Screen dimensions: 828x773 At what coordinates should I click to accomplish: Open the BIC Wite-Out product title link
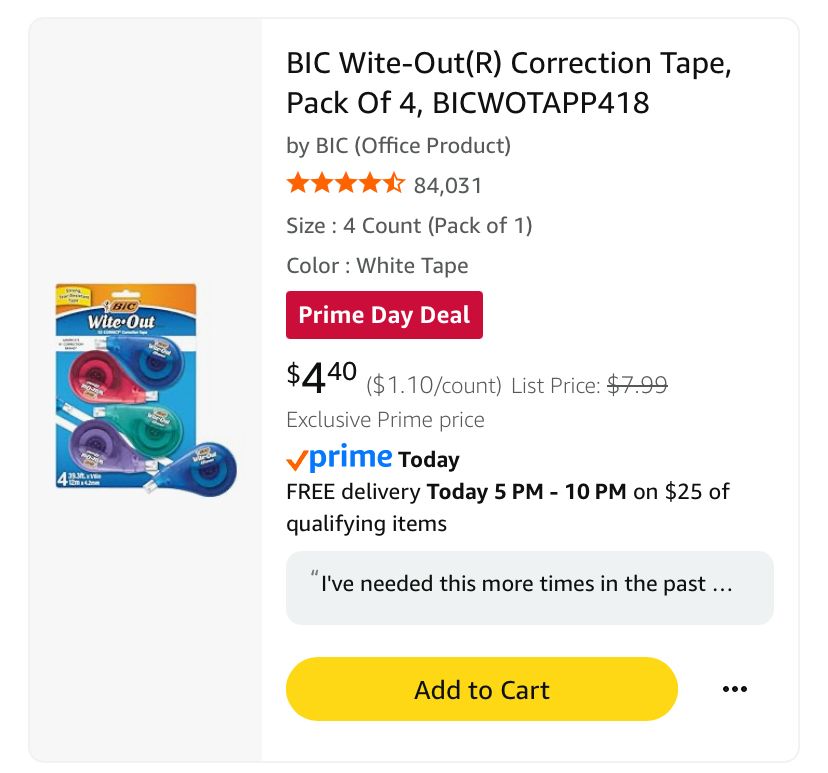point(509,83)
